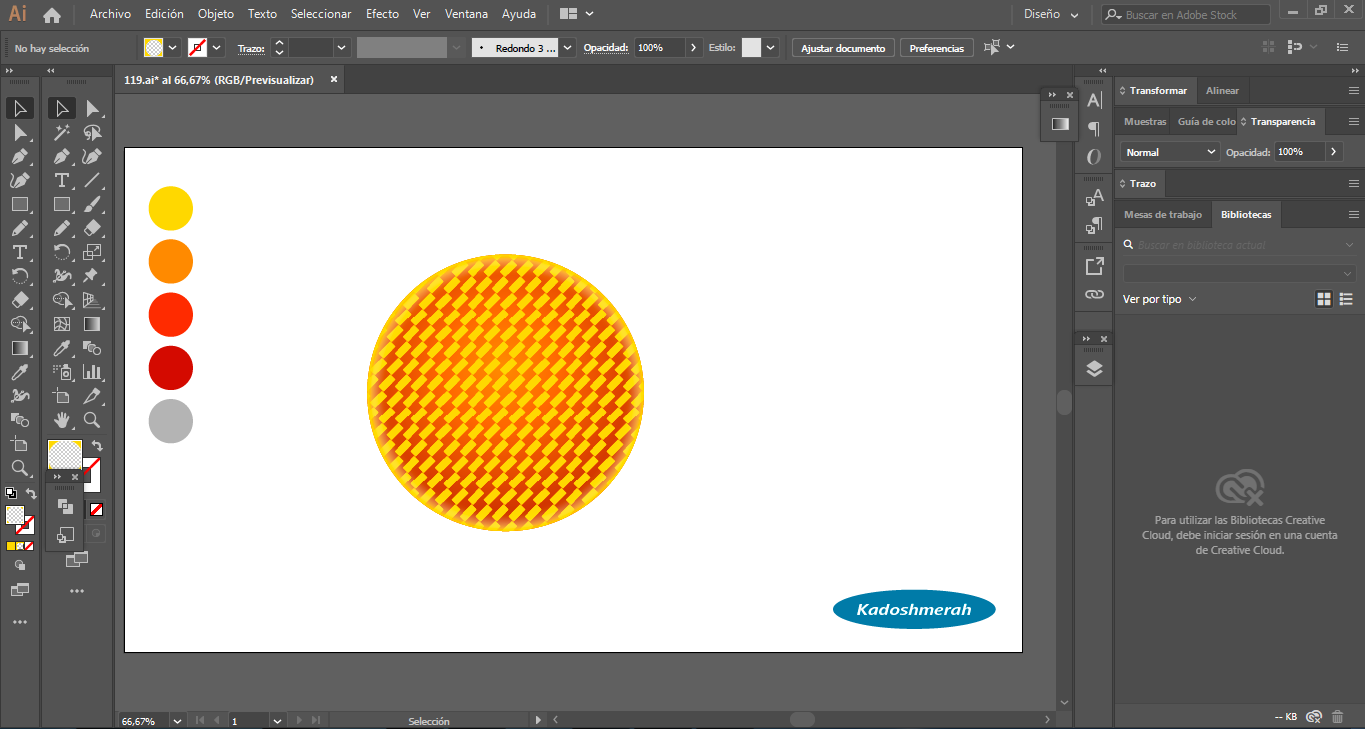Open the Objeto menu
This screenshot has height=729, width=1365.
(x=216, y=15)
